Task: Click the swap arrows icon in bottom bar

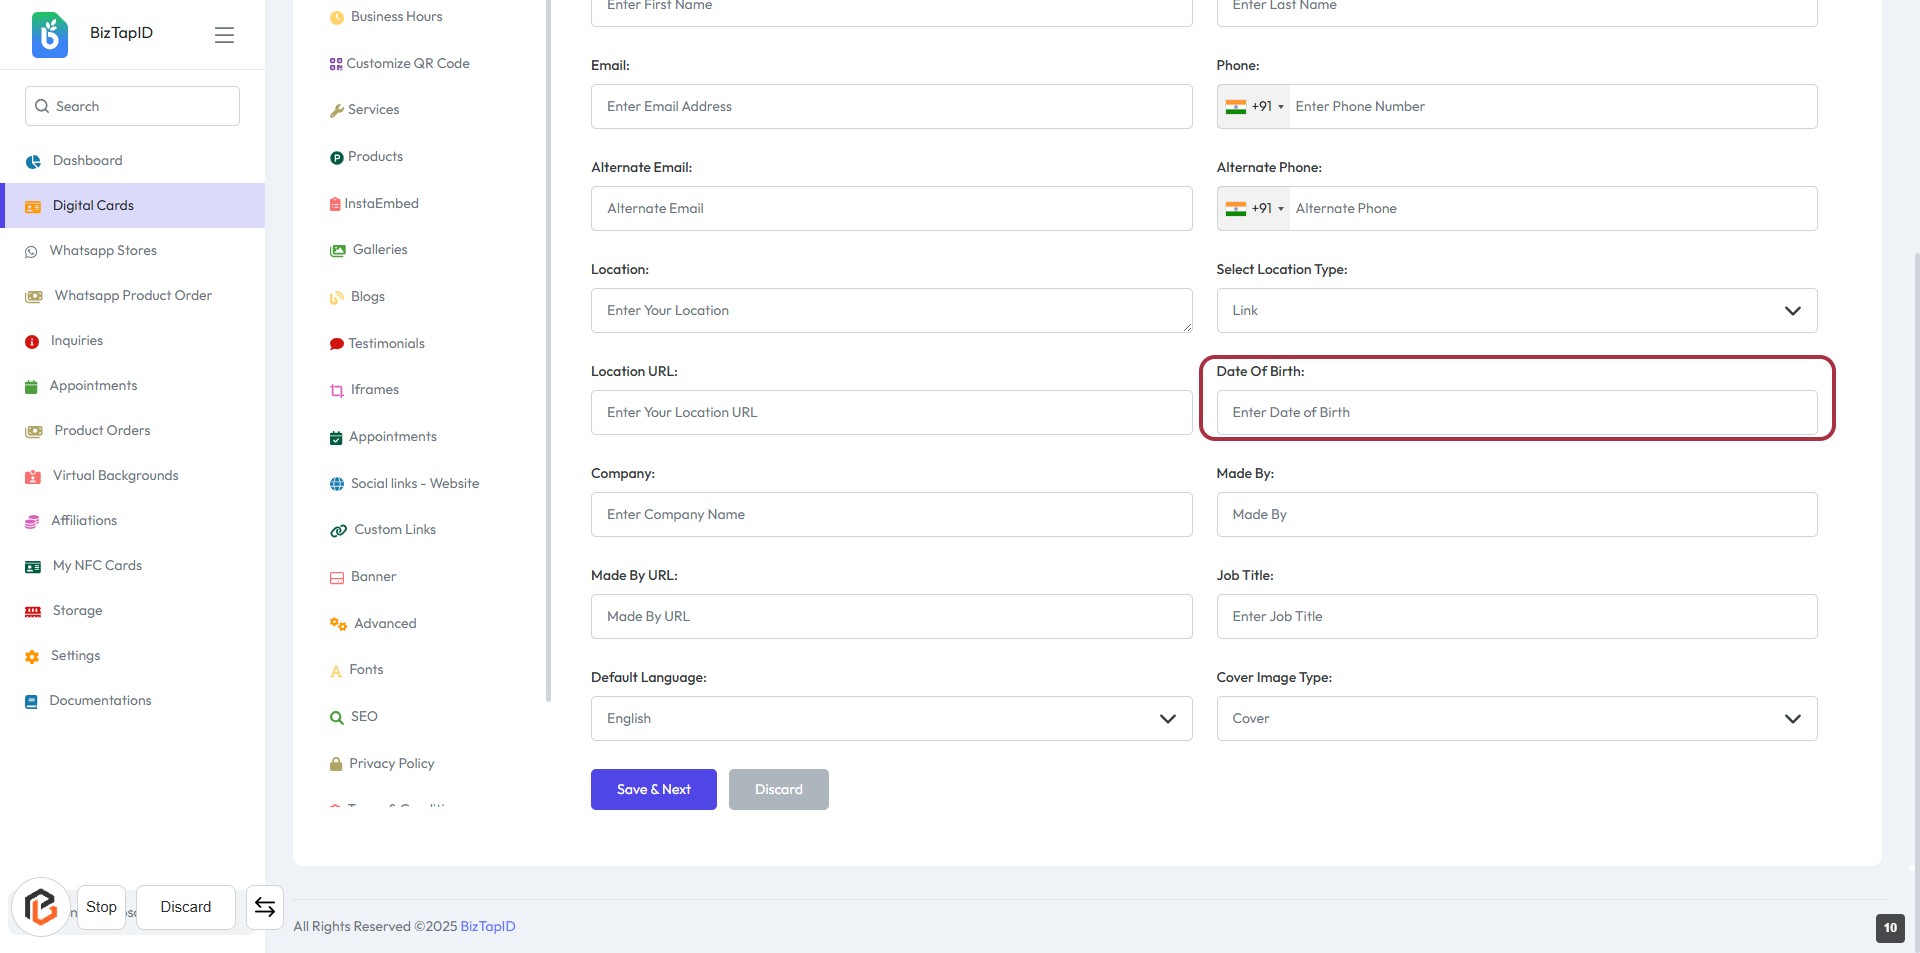Action: (265, 907)
